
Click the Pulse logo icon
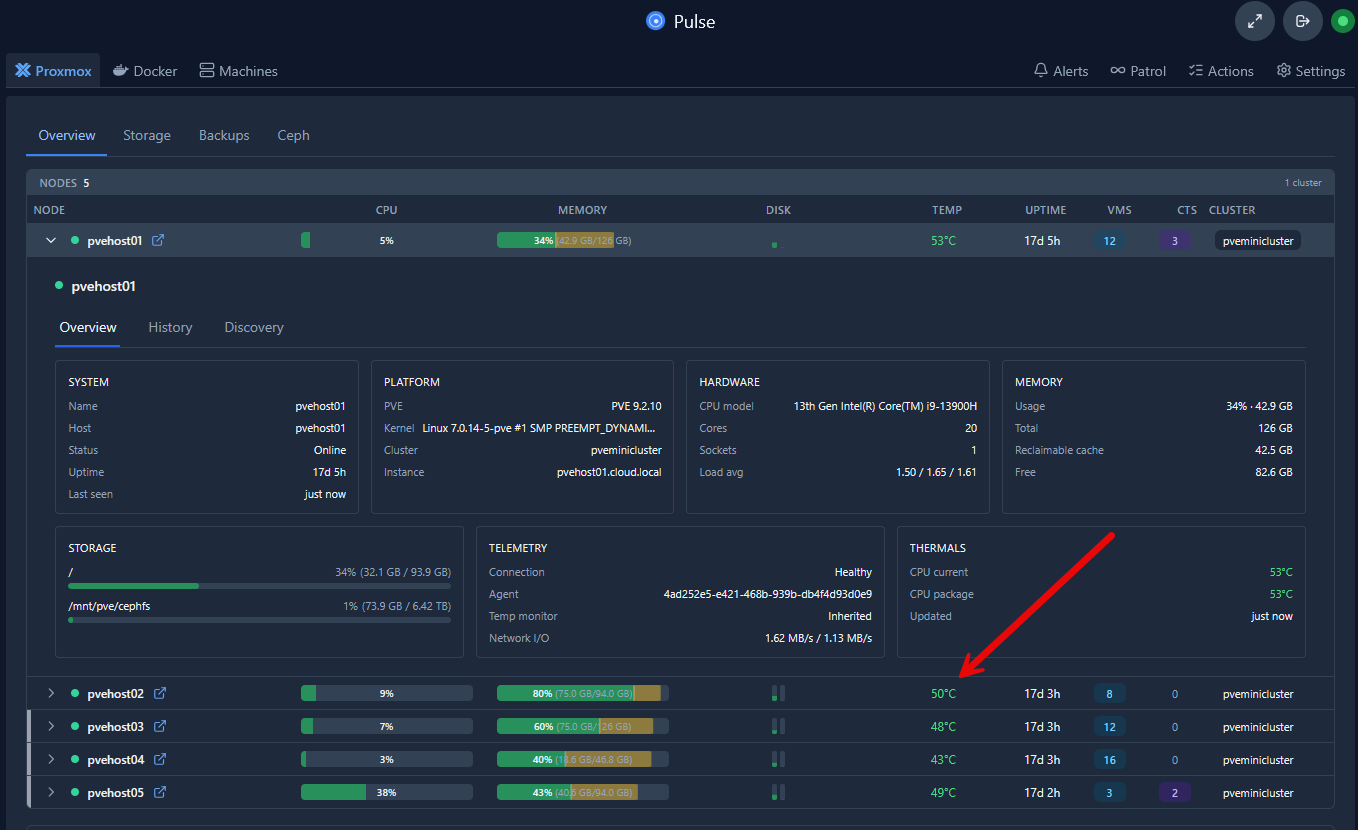click(x=656, y=21)
